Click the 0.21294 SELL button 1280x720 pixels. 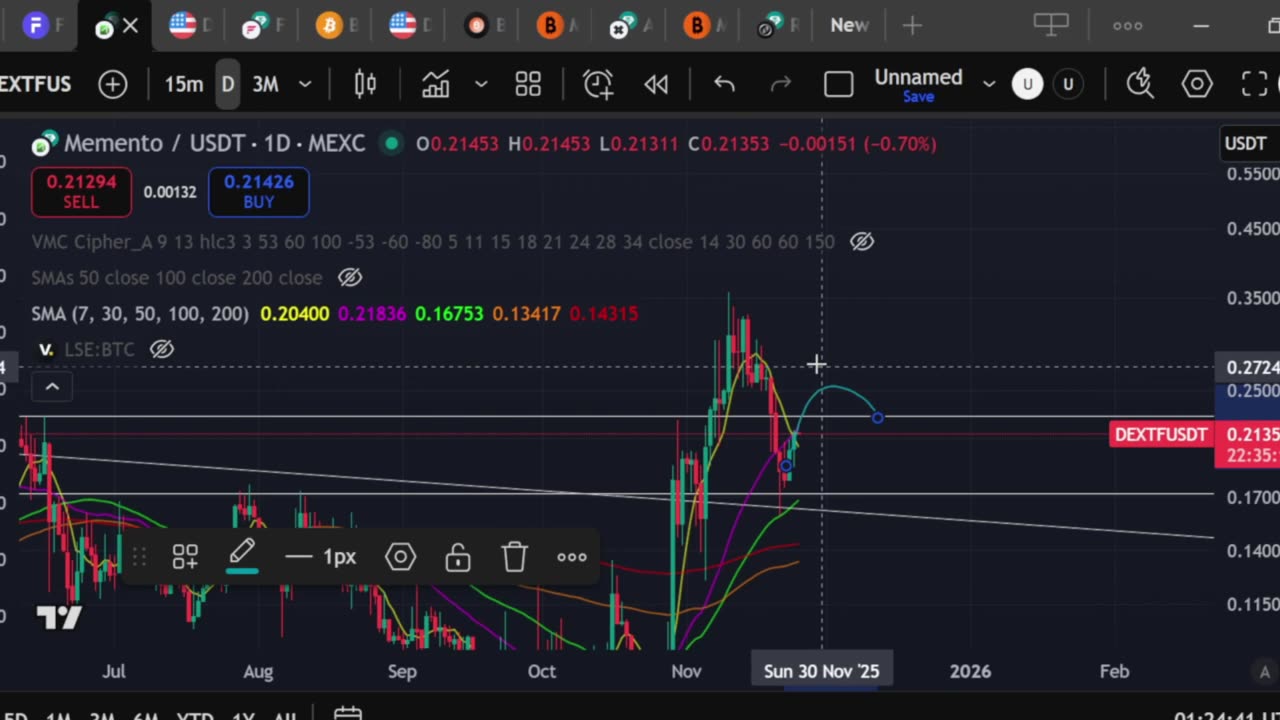click(81, 192)
